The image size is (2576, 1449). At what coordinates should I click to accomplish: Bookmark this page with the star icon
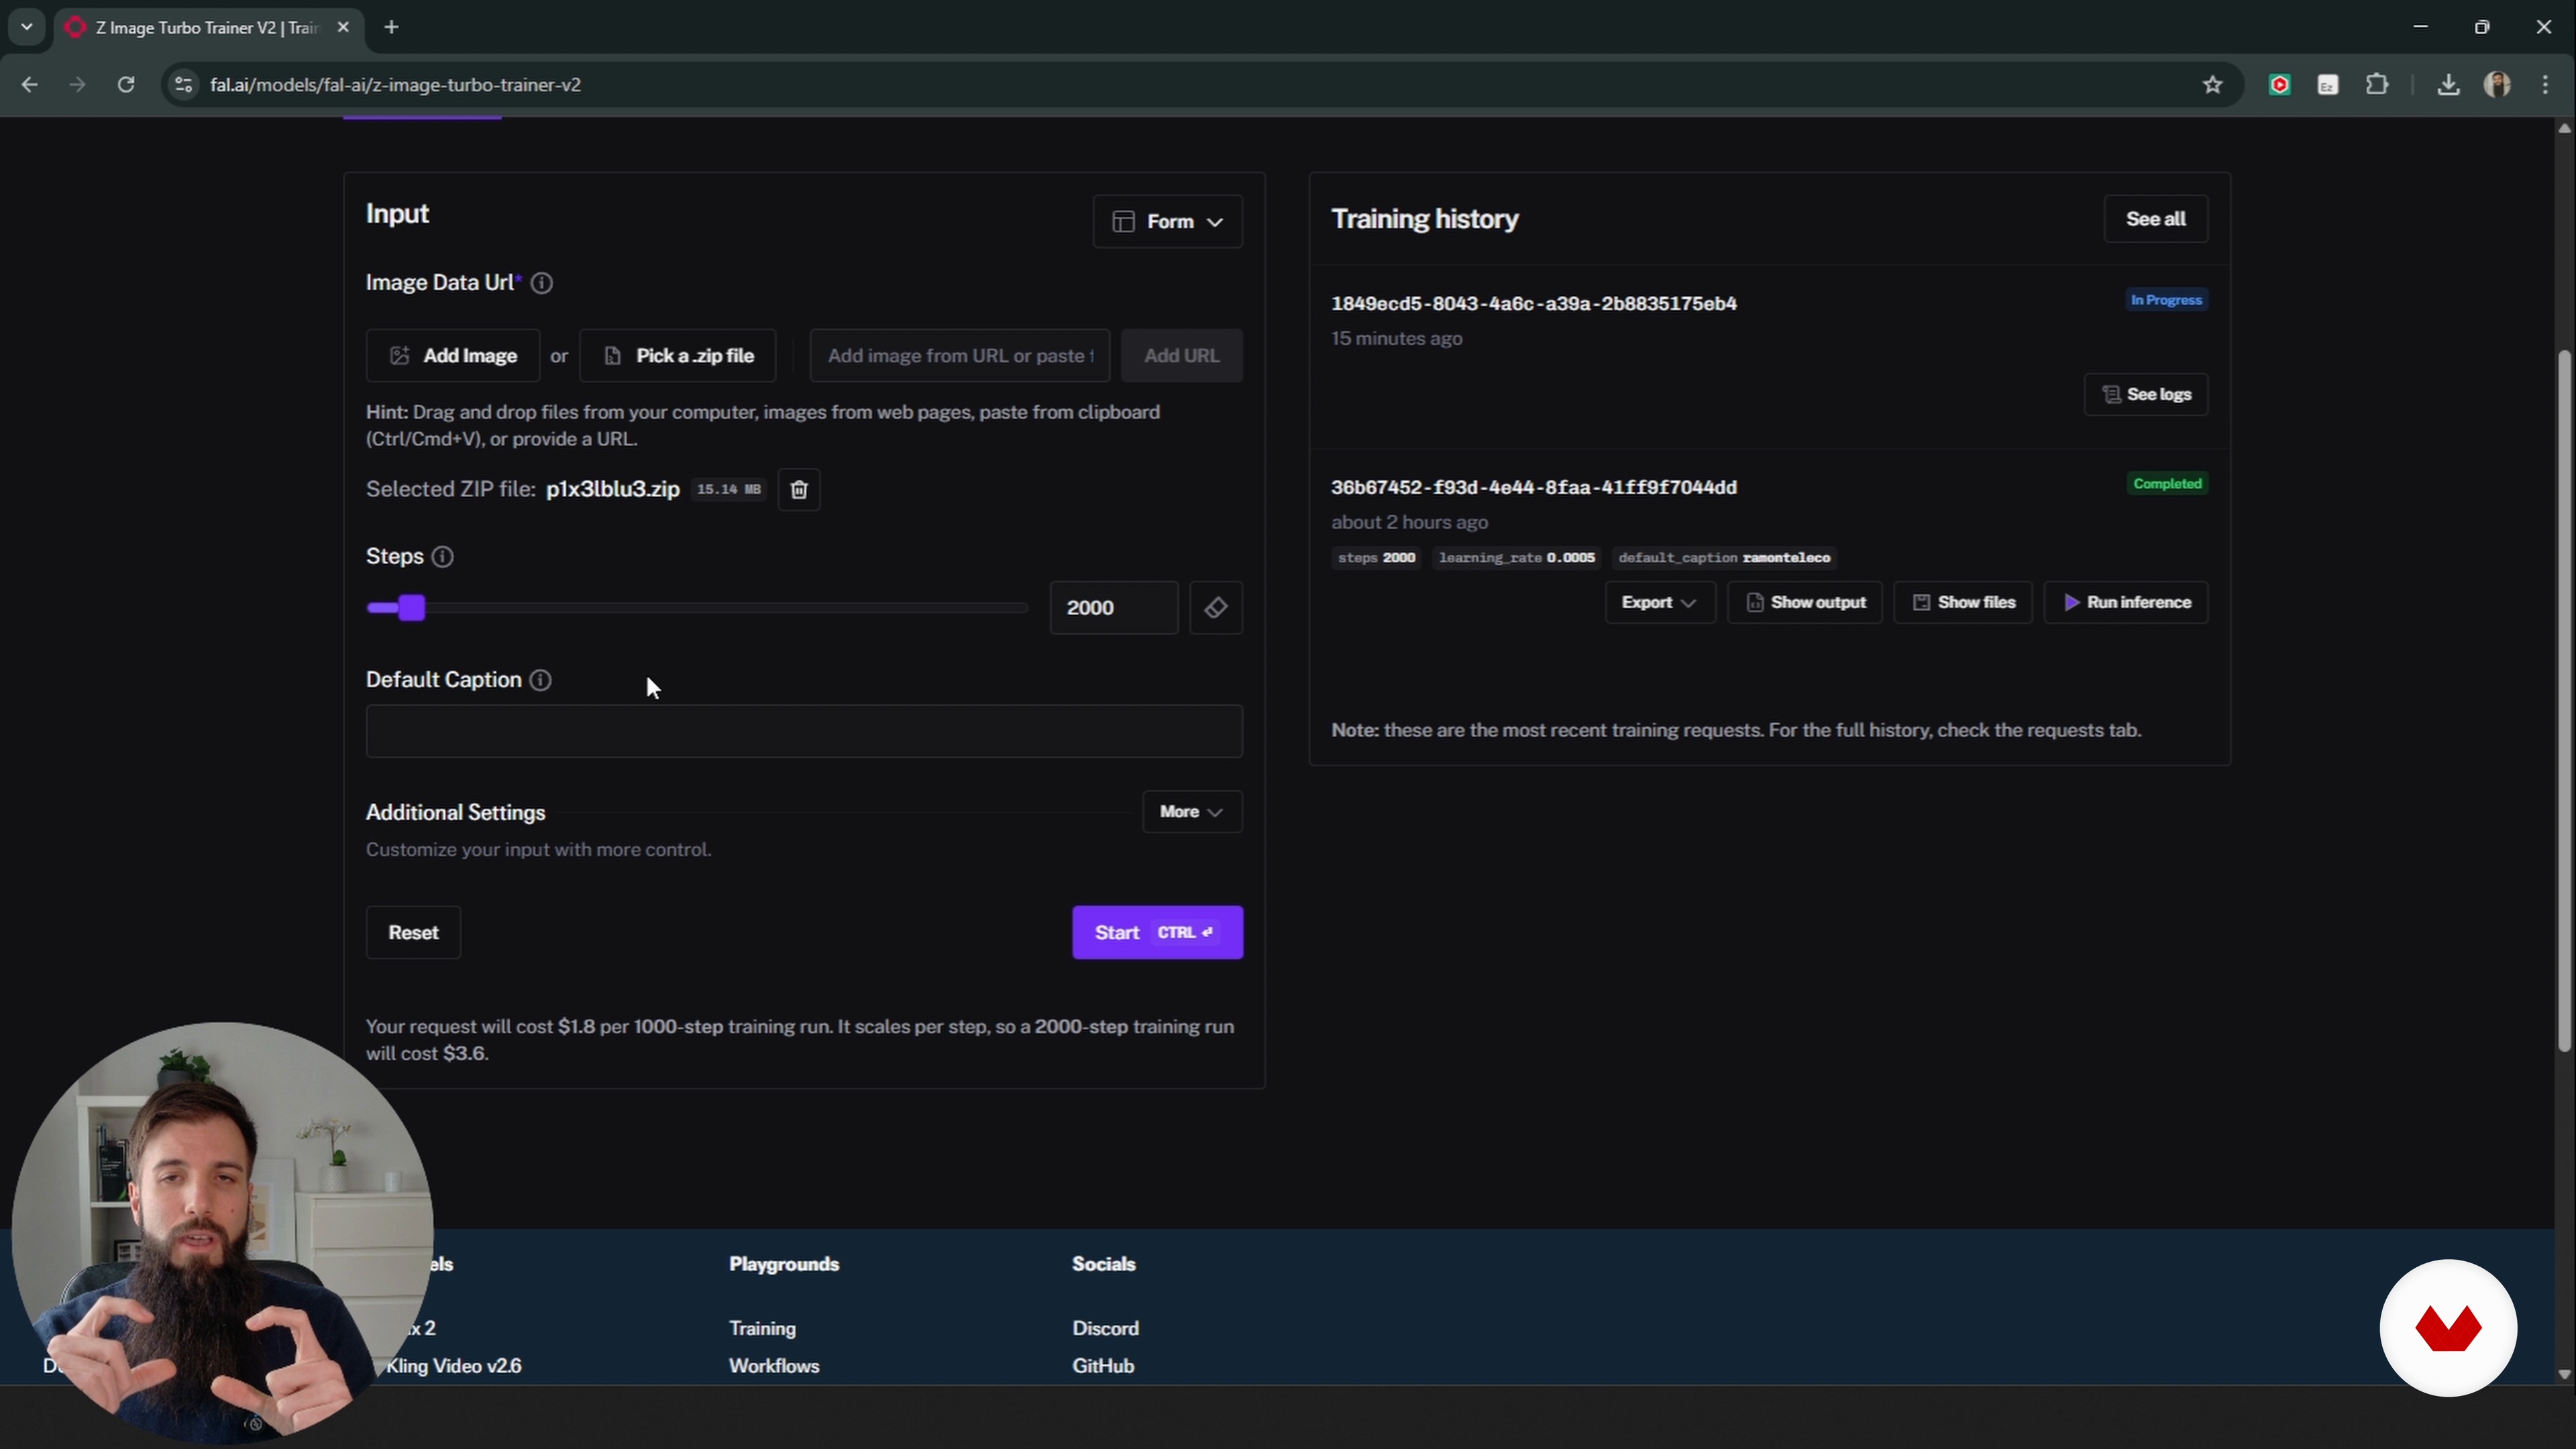tap(2212, 85)
